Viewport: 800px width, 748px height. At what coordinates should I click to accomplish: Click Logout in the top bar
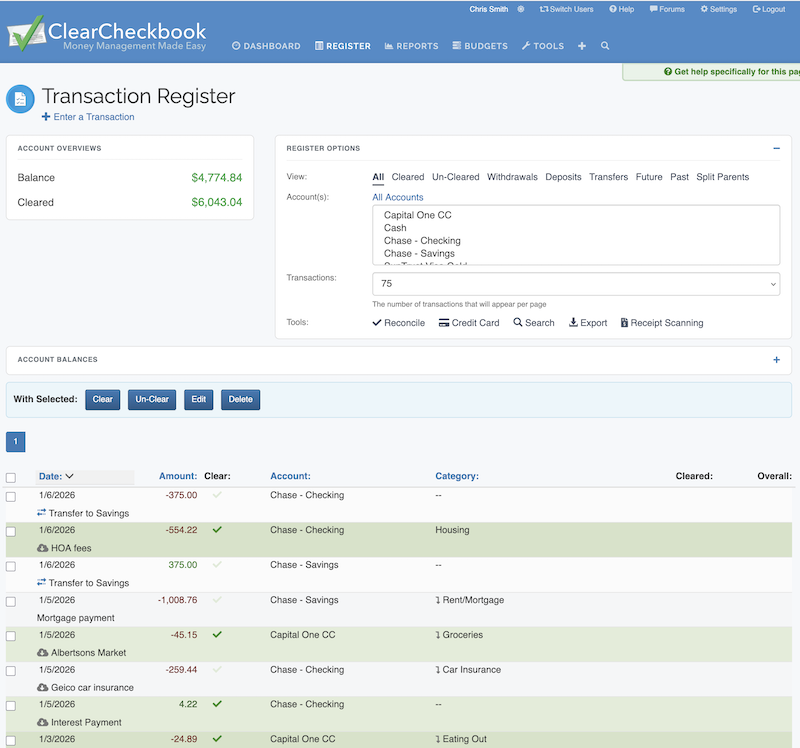point(769,9)
